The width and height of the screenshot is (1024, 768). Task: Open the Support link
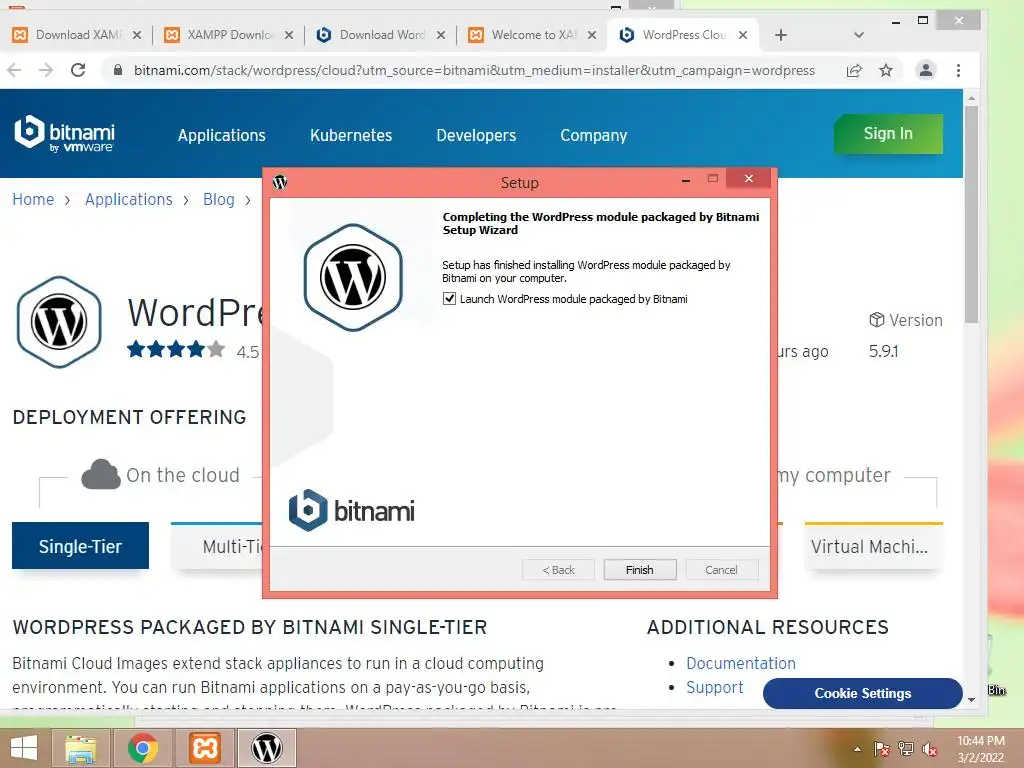click(714, 687)
